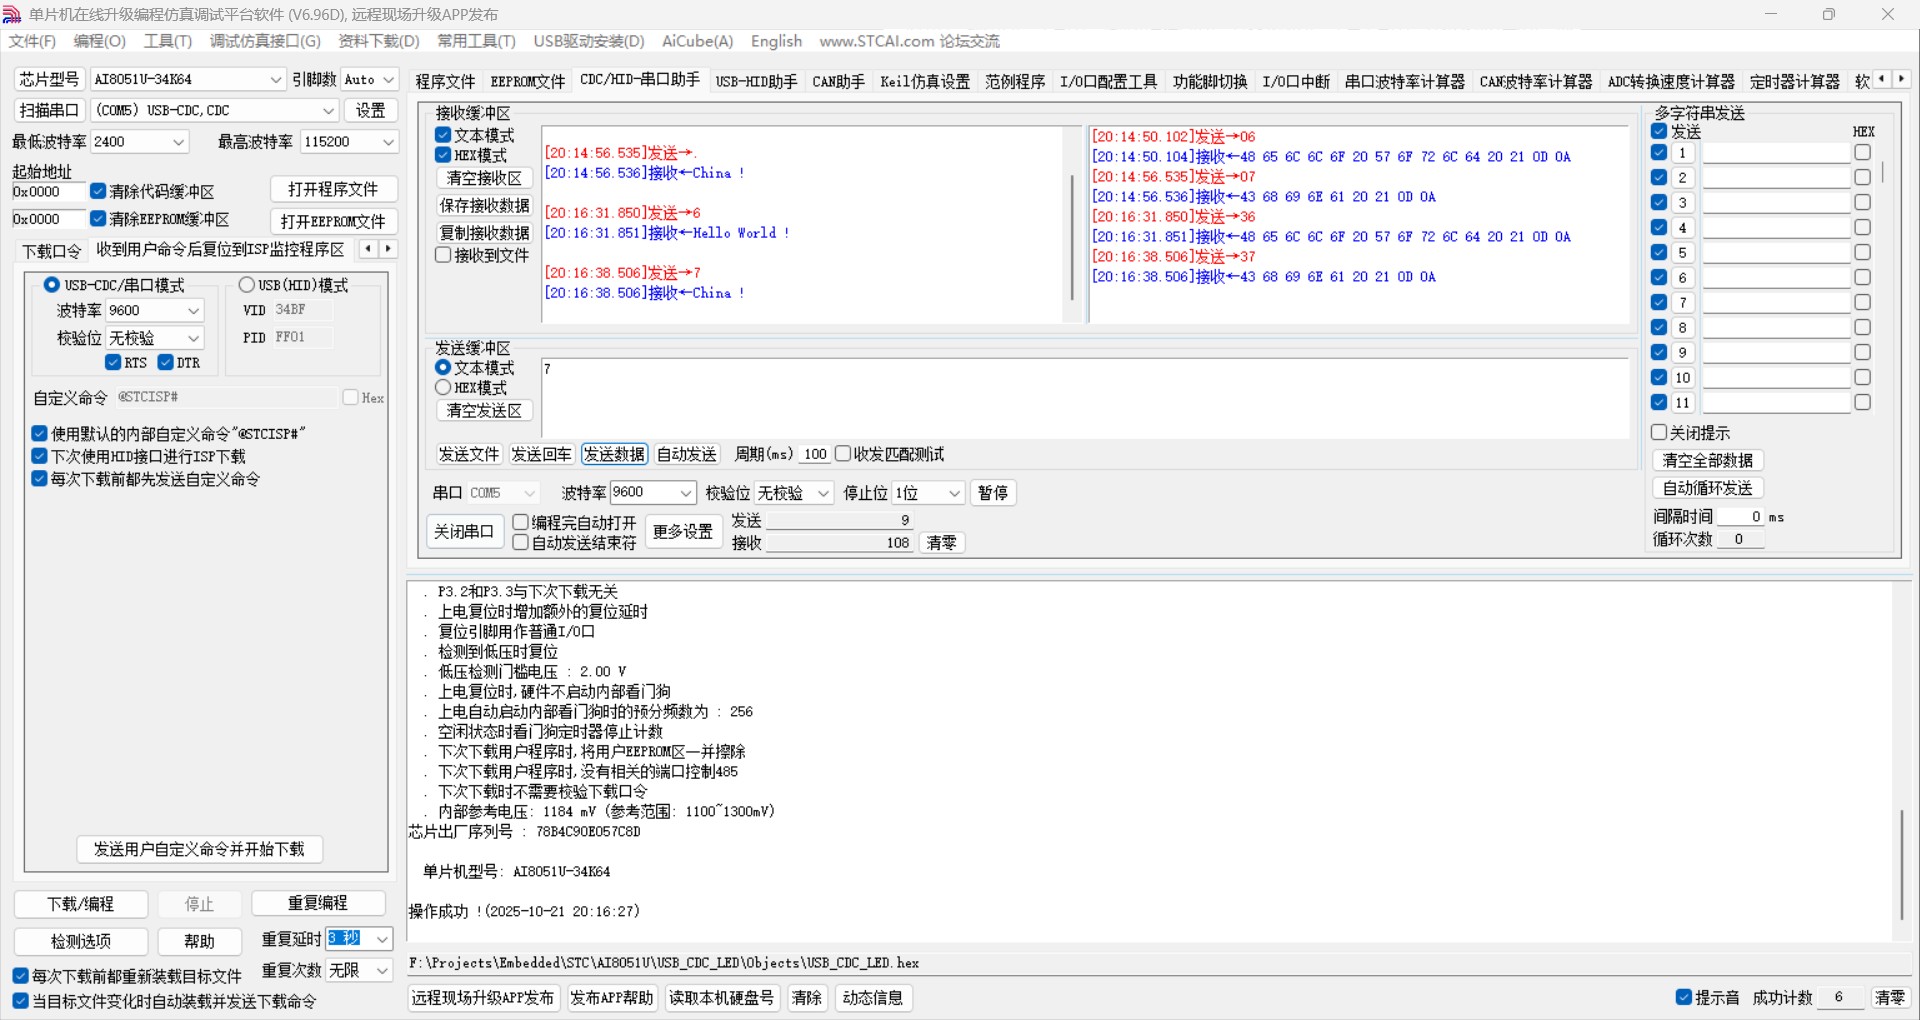
Task: Open the 最高波特率 115200 dropdown
Action: pyautogui.click(x=388, y=142)
